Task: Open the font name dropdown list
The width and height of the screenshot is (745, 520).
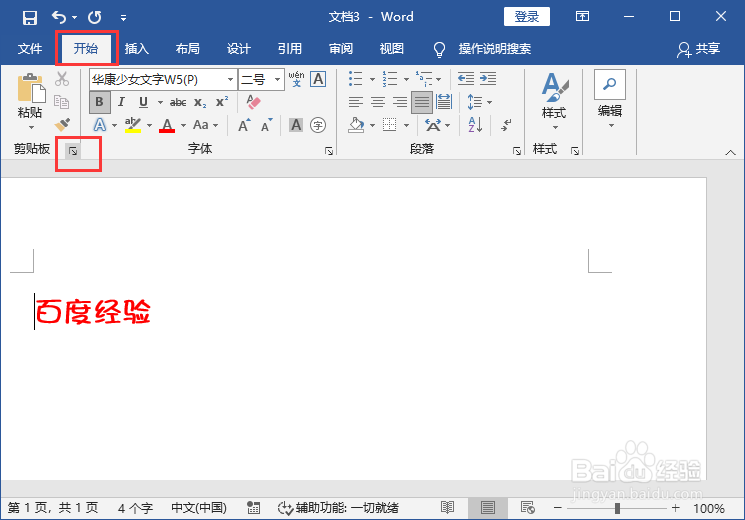Action: 230,79
